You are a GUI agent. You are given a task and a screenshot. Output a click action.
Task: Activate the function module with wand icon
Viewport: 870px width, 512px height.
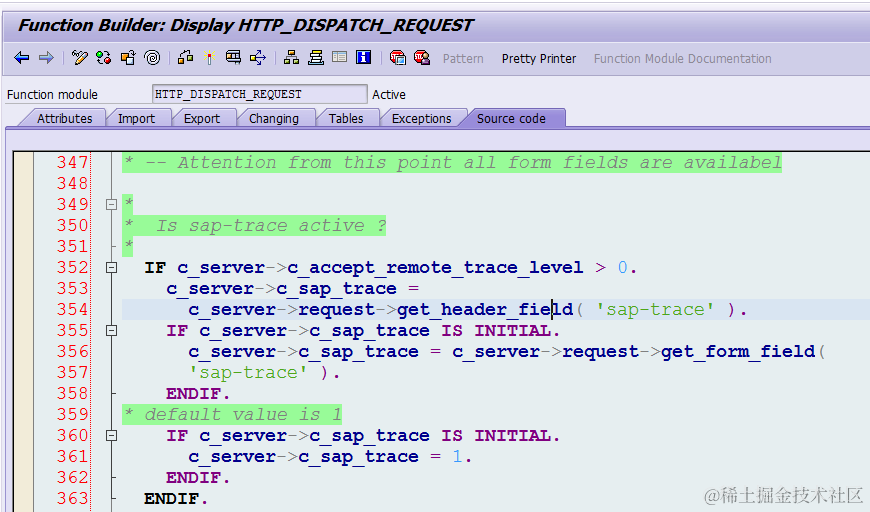coord(209,58)
